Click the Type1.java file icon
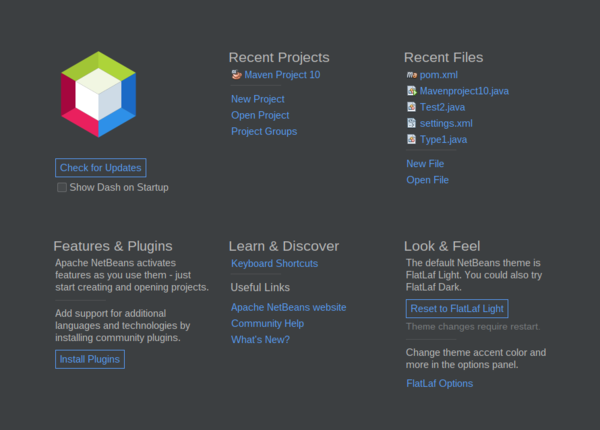Screen dimensions: 600x430 [x=411, y=139]
